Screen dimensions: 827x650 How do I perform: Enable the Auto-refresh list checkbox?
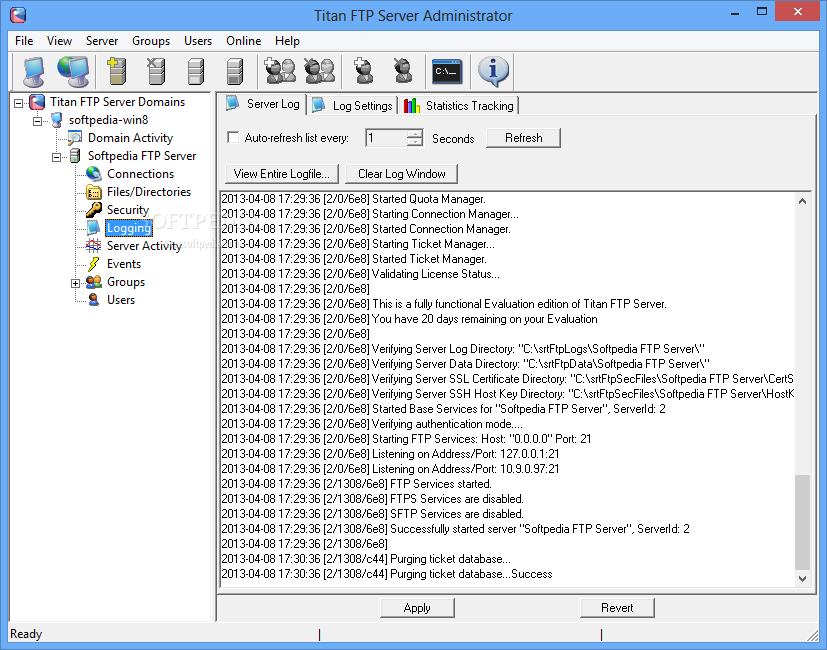coord(233,138)
